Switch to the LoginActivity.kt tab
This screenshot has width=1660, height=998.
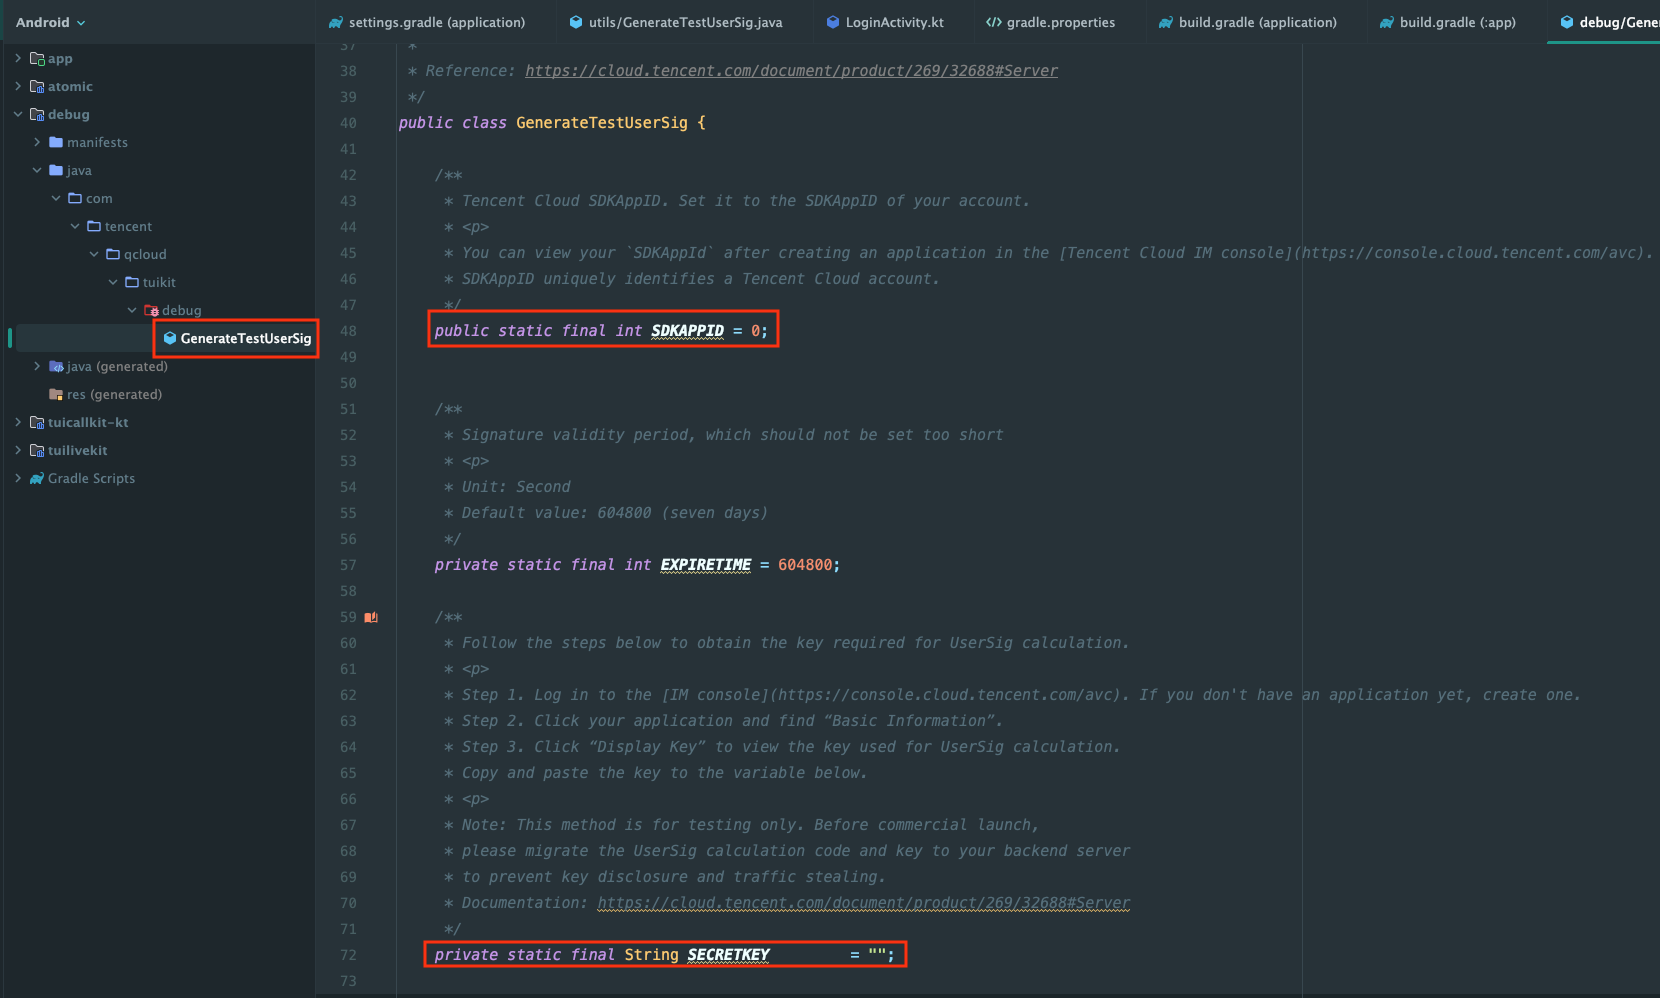pyautogui.click(x=885, y=22)
